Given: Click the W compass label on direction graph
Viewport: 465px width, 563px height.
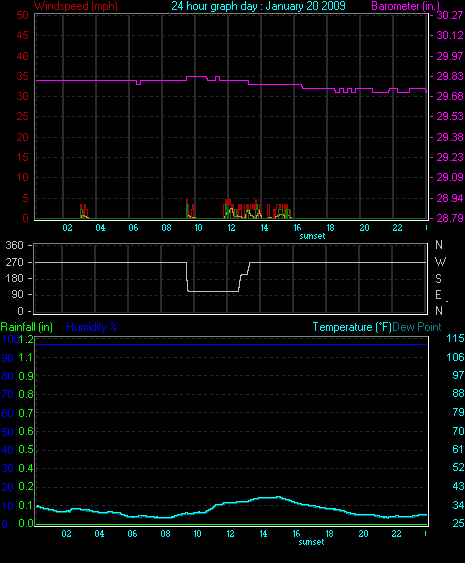Looking at the screenshot, I should pyautogui.click(x=440, y=262).
